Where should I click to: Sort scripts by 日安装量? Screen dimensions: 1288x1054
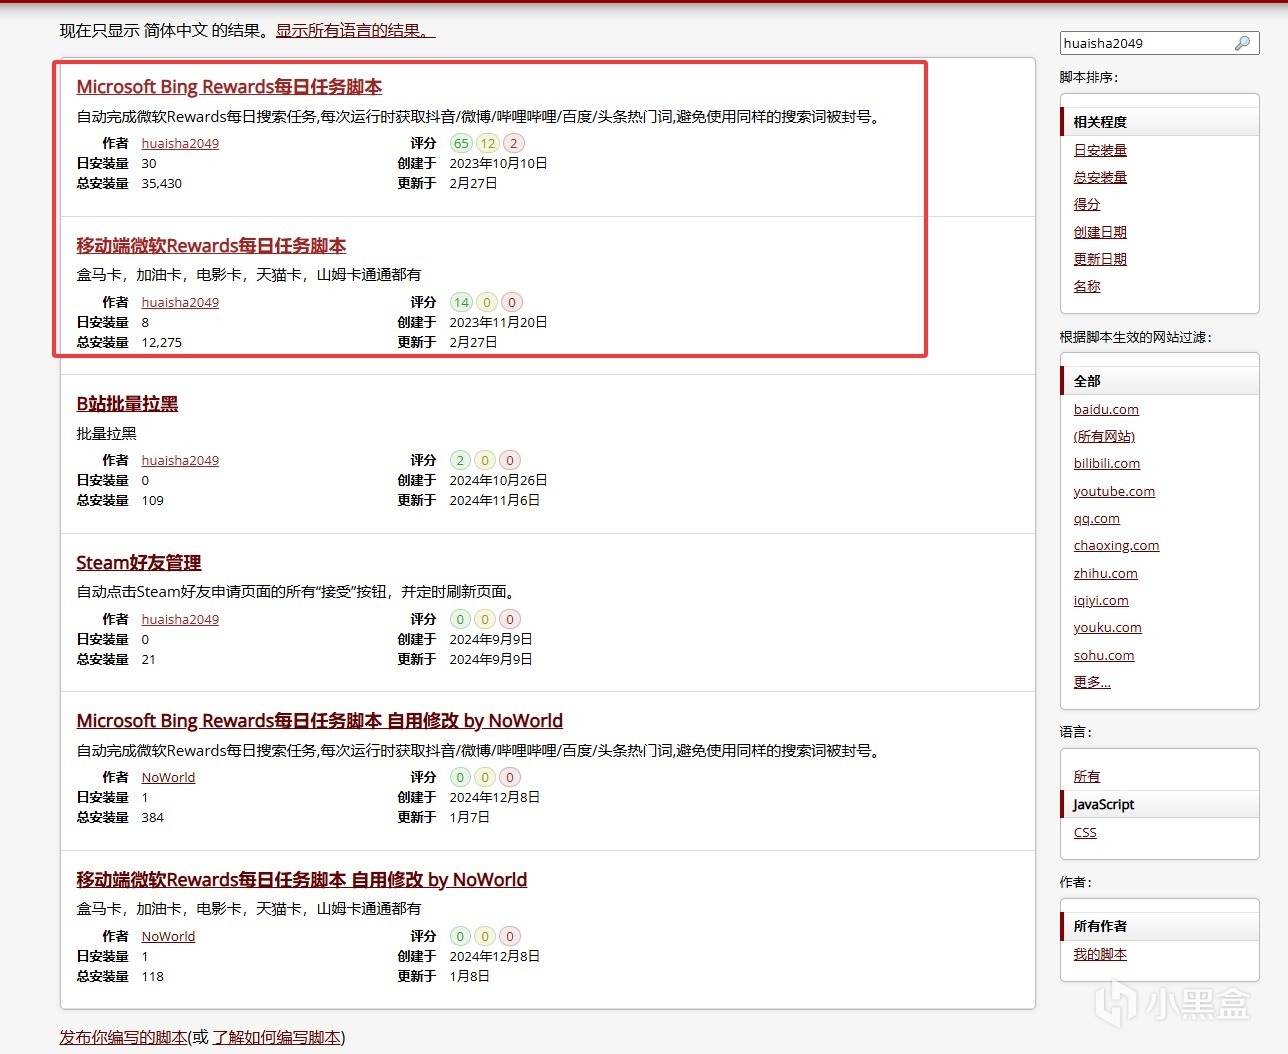click(1100, 150)
